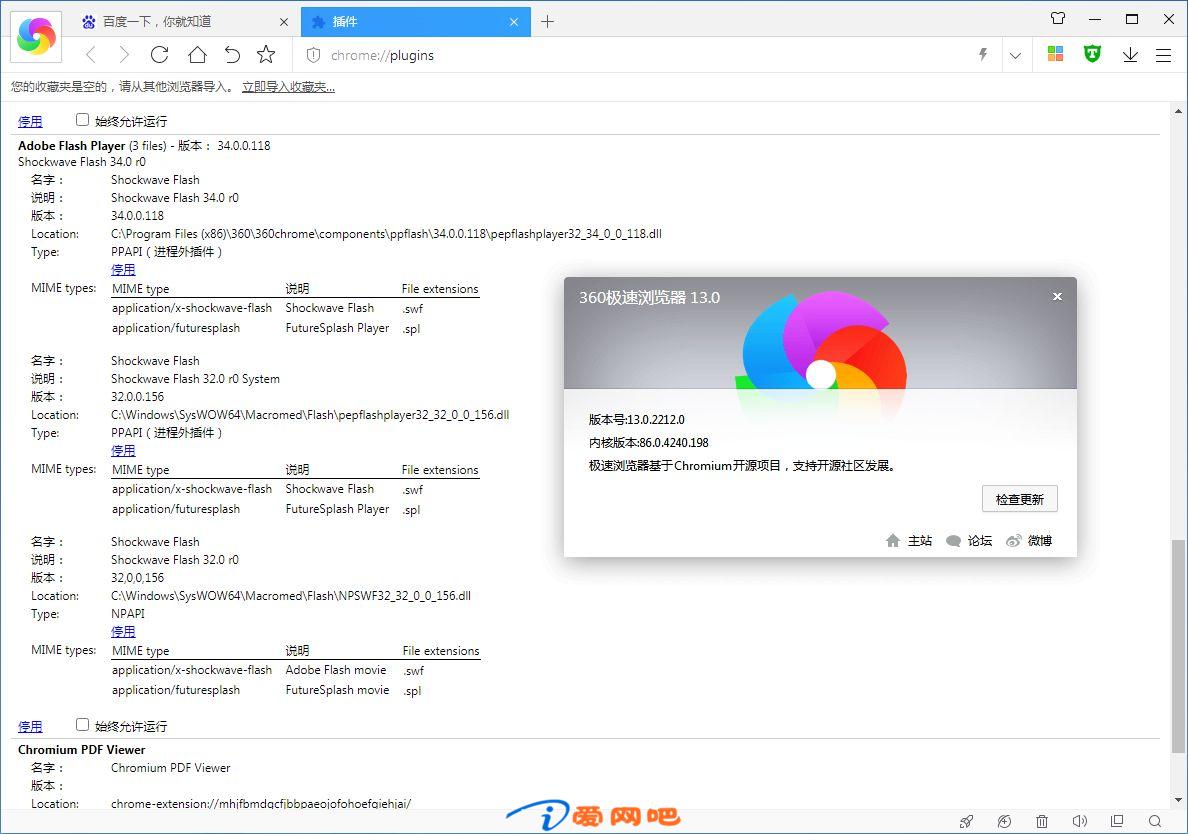The width and height of the screenshot is (1188, 834).
Task: Open the address bar dropdown arrow
Action: pyautogui.click(x=1015, y=55)
